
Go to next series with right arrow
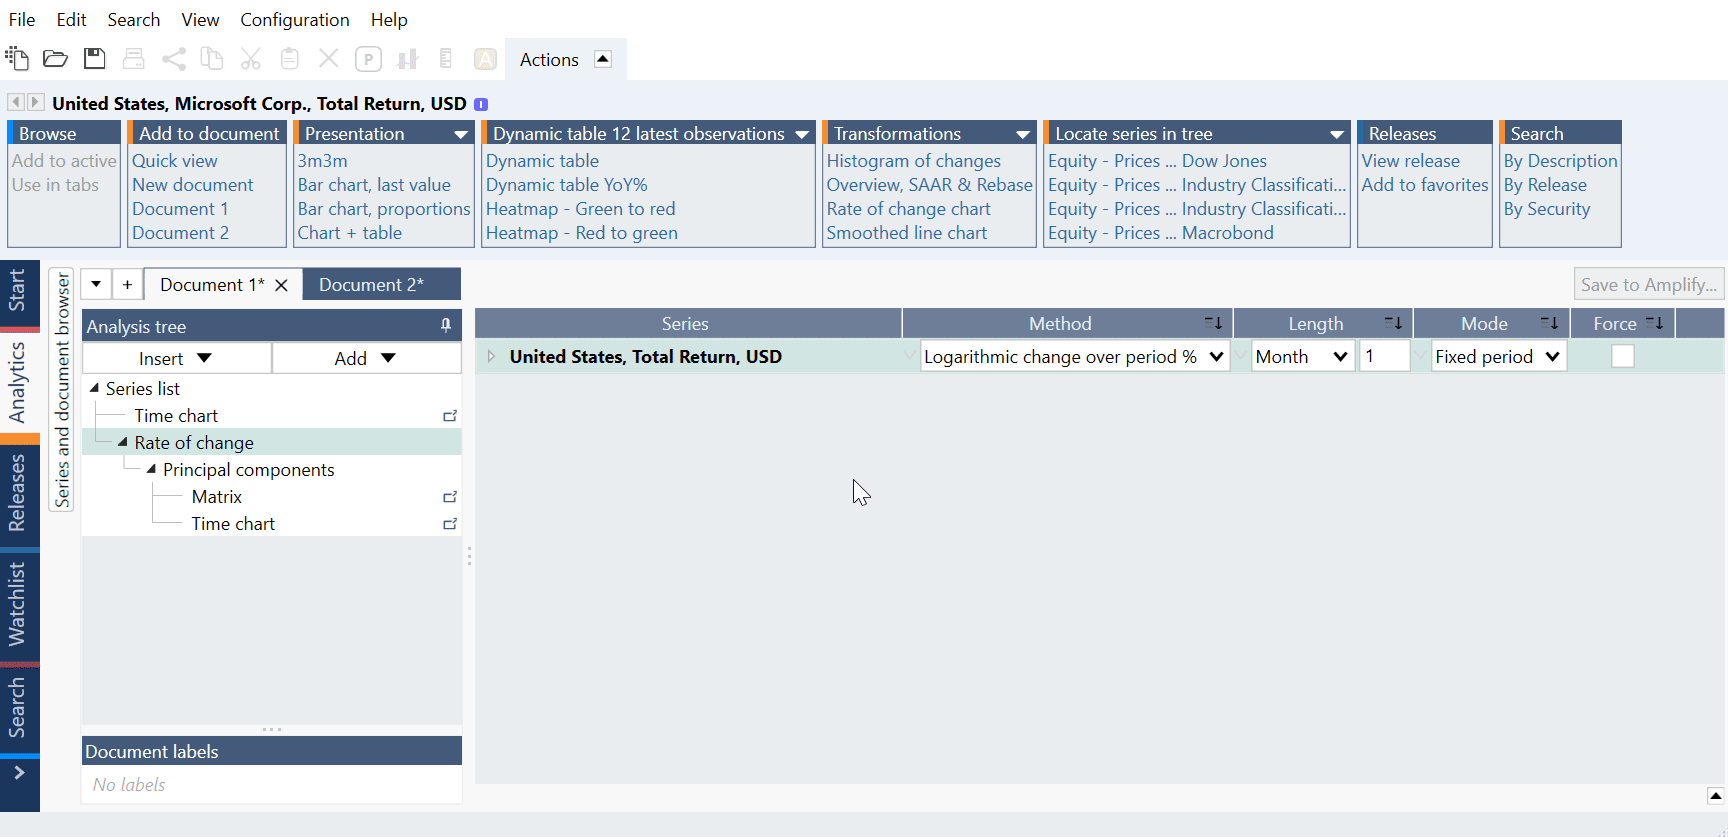[35, 102]
